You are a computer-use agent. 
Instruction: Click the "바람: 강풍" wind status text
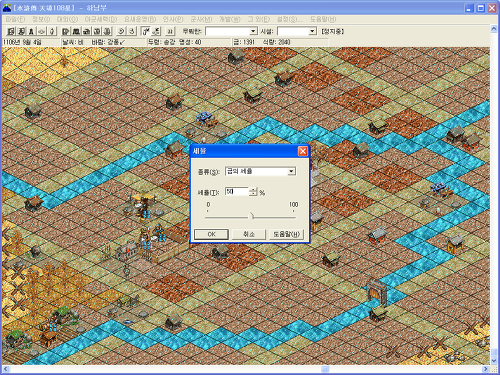pyautogui.click(x=108, y=42)
